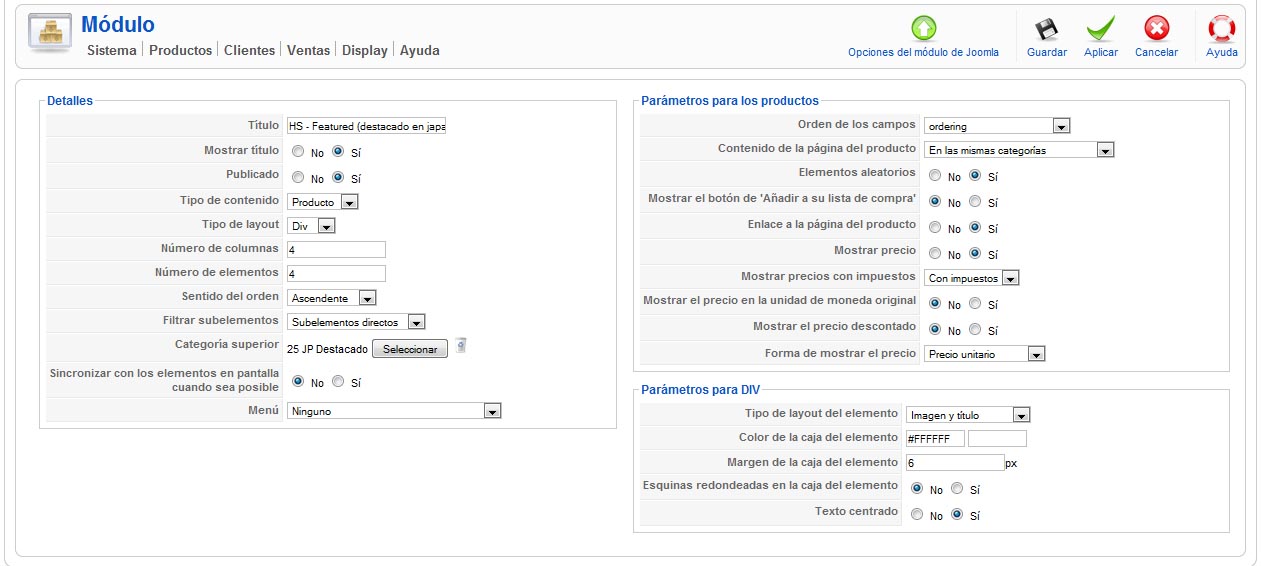This screenshot has height=566, width=1261.
Task: Expand the Orden de los campos dropdown
Action: pos(997,126)
